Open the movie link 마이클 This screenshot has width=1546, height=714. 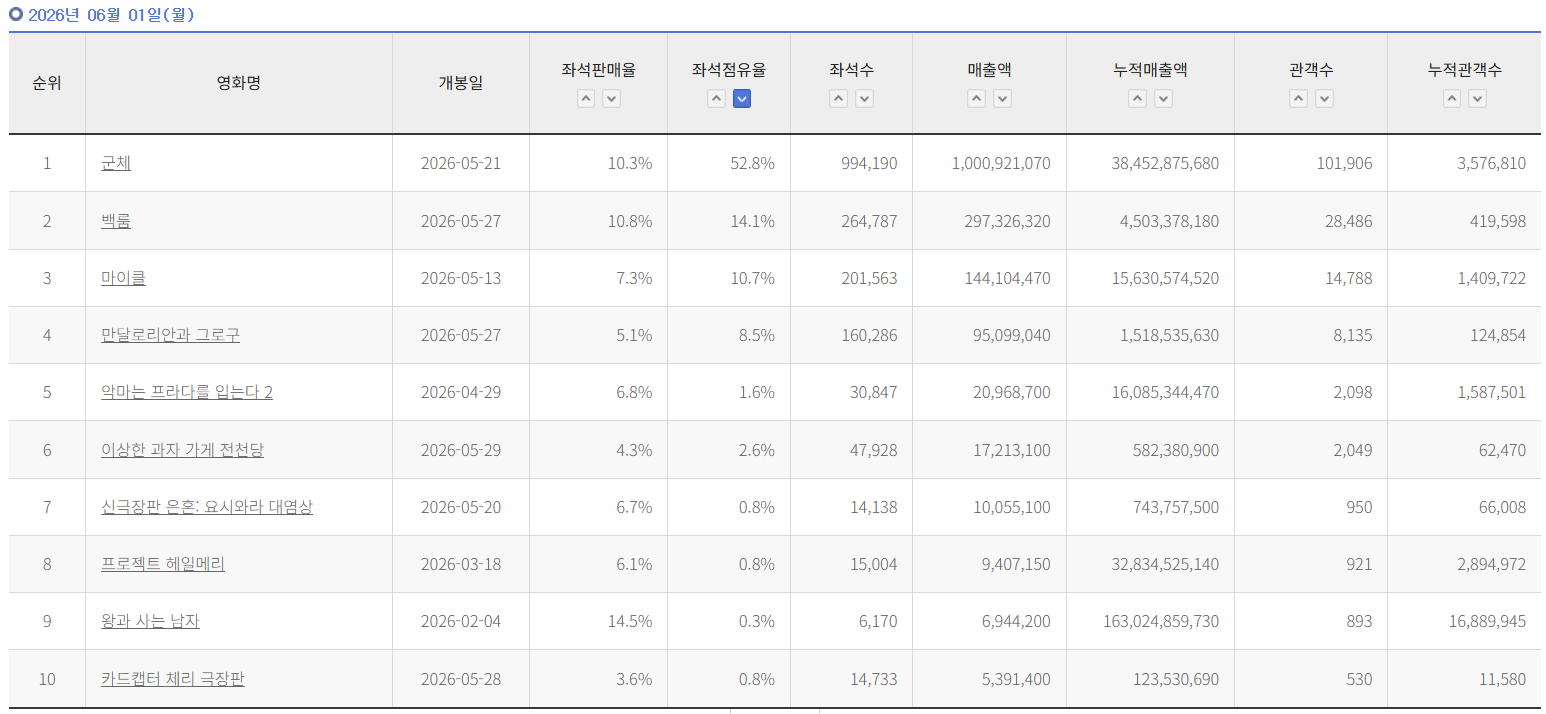coord(123,278)
